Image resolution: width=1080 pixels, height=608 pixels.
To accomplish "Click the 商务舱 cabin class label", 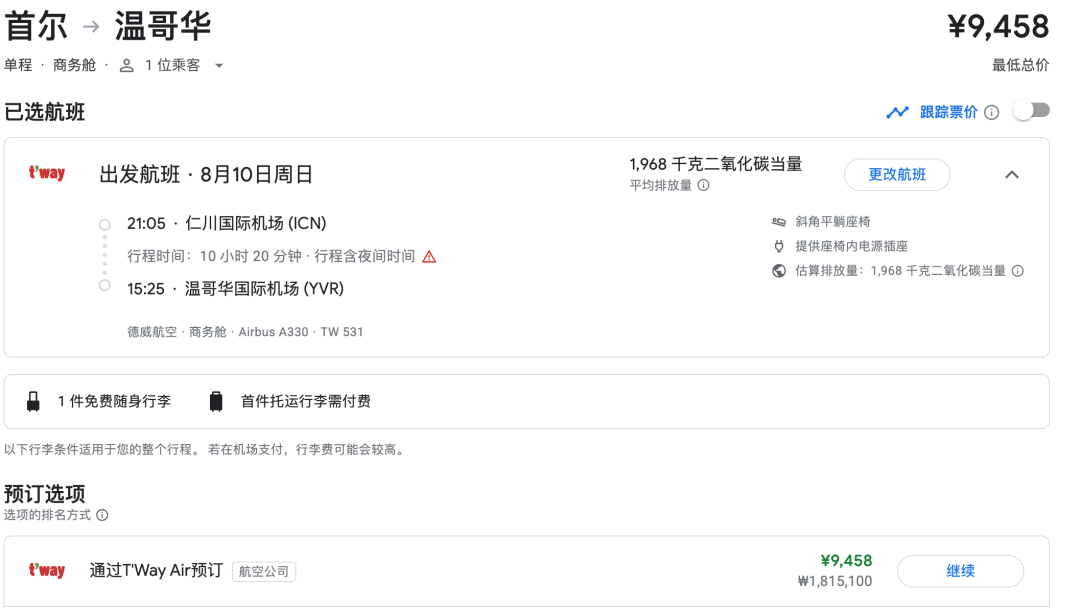I will tap(74, 65).
